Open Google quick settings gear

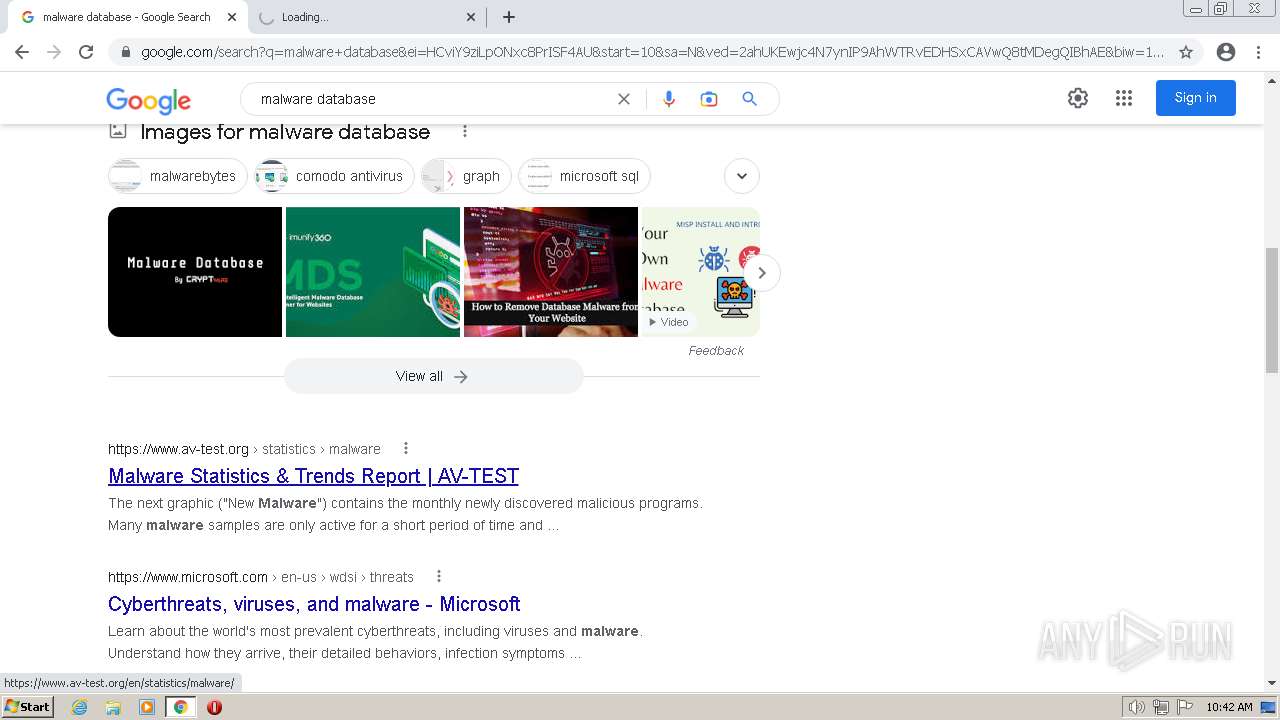pos(1078,98)
